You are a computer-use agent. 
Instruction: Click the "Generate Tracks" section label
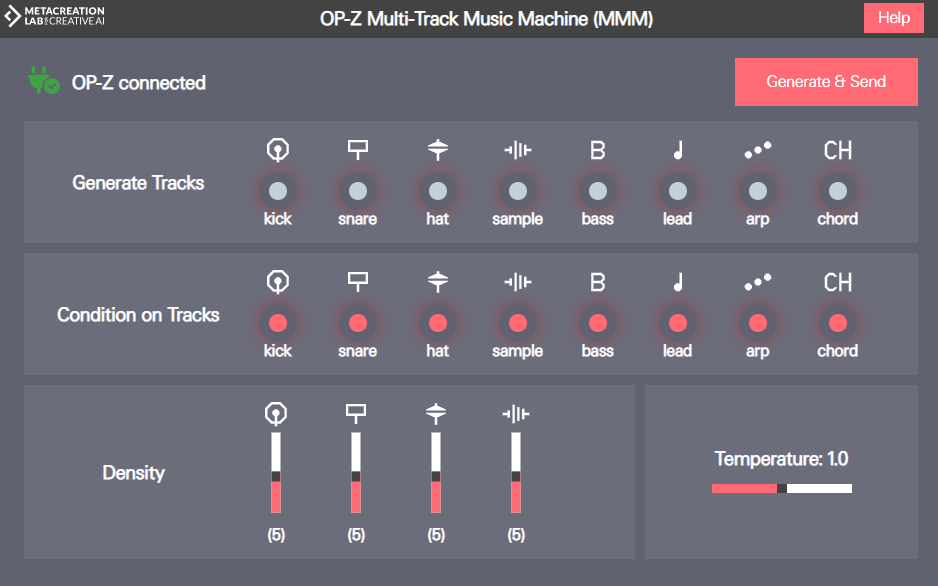[138, 183]
